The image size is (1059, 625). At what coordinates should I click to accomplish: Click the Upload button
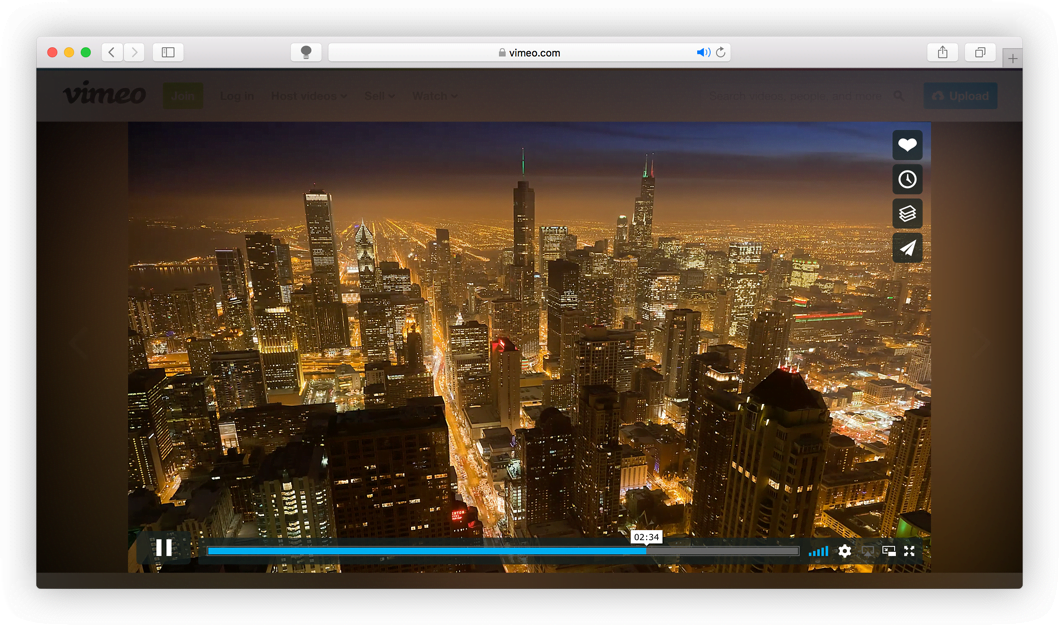click(x=960, y=95)
